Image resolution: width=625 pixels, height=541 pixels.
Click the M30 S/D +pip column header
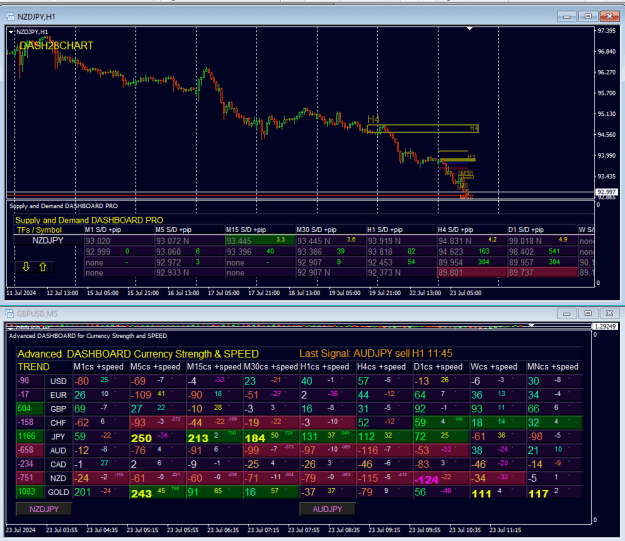[316, 230]
